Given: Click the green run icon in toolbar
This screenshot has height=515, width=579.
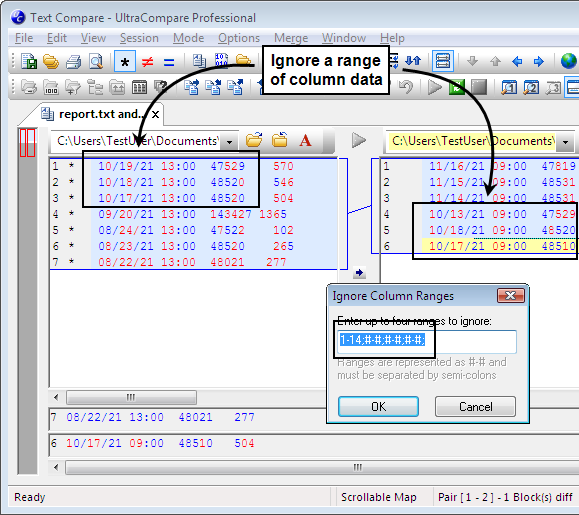Looking at the screenshot, I should pyautogui.click(x=457, y=87).
